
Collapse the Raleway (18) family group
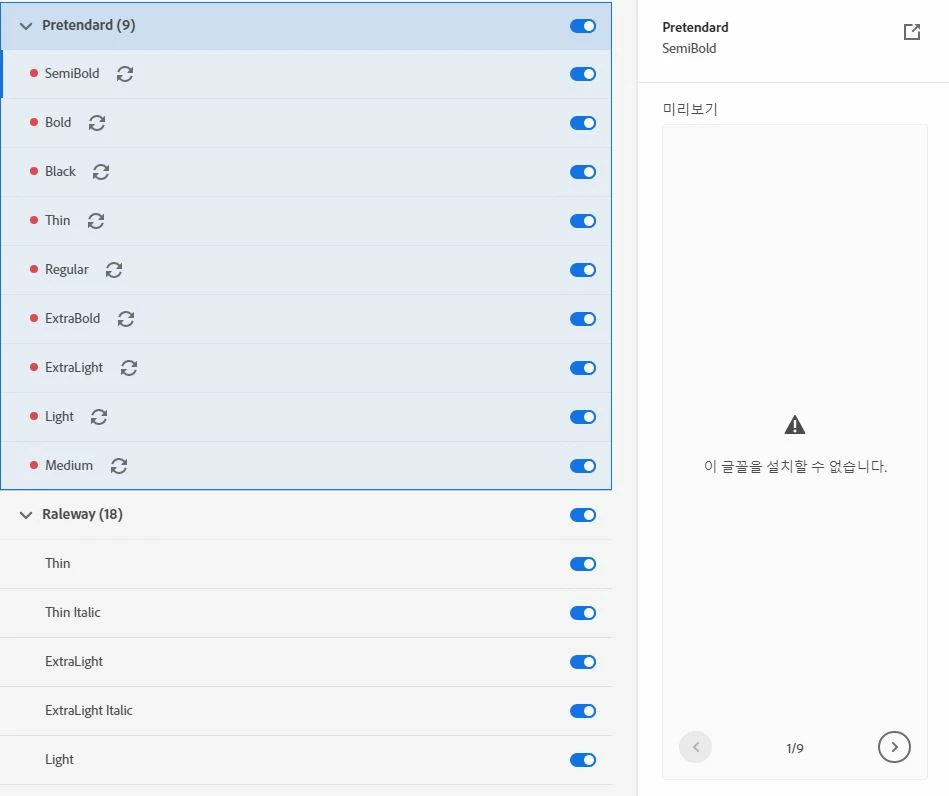tap(25, 515)
